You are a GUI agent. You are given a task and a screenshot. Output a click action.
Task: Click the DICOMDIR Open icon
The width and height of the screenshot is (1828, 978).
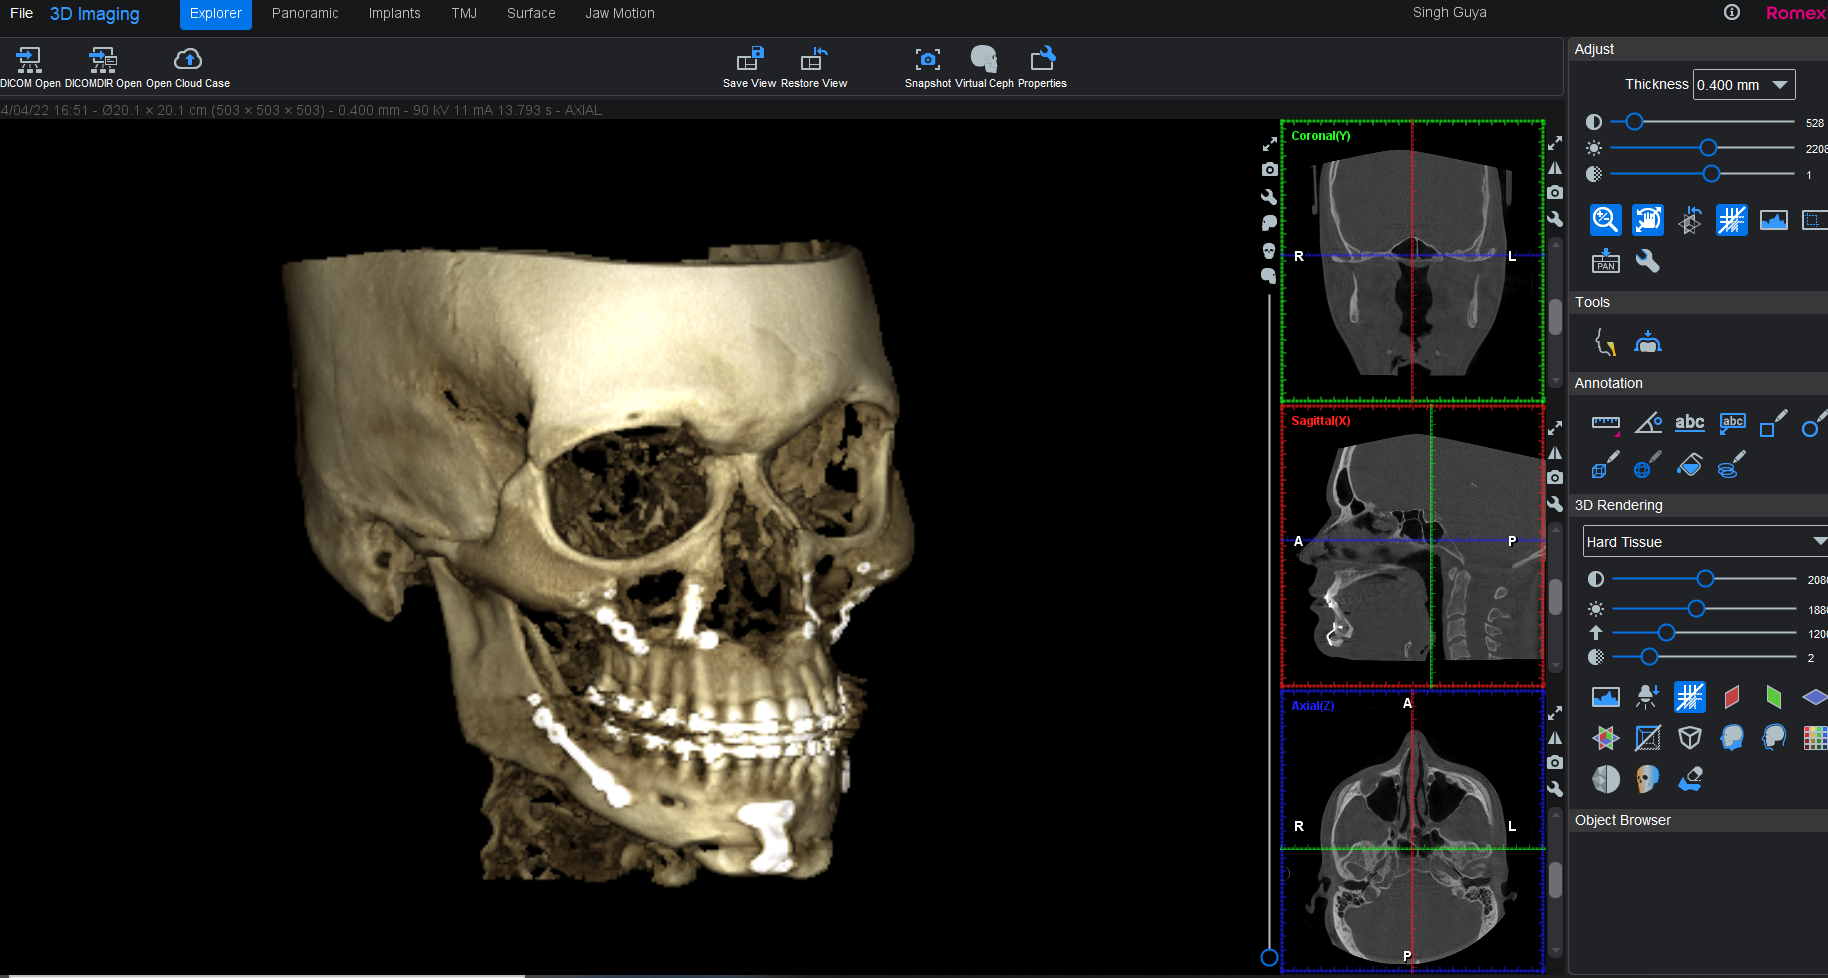coord(103,59)
